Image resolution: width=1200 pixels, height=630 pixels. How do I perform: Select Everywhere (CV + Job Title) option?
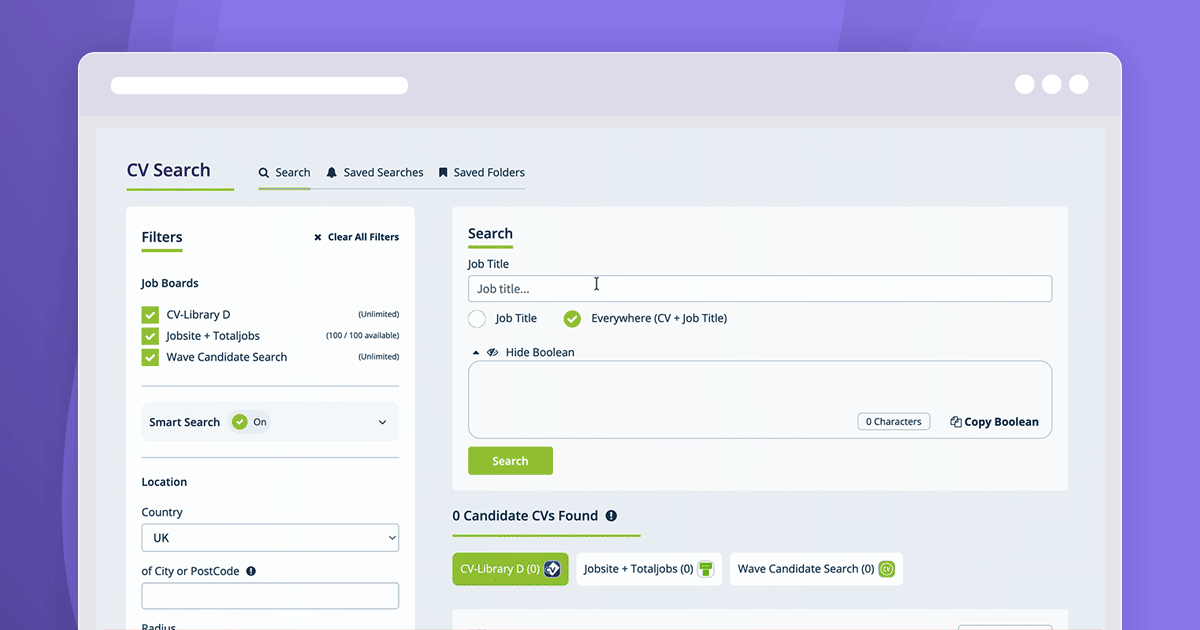[x=572, y=319]
